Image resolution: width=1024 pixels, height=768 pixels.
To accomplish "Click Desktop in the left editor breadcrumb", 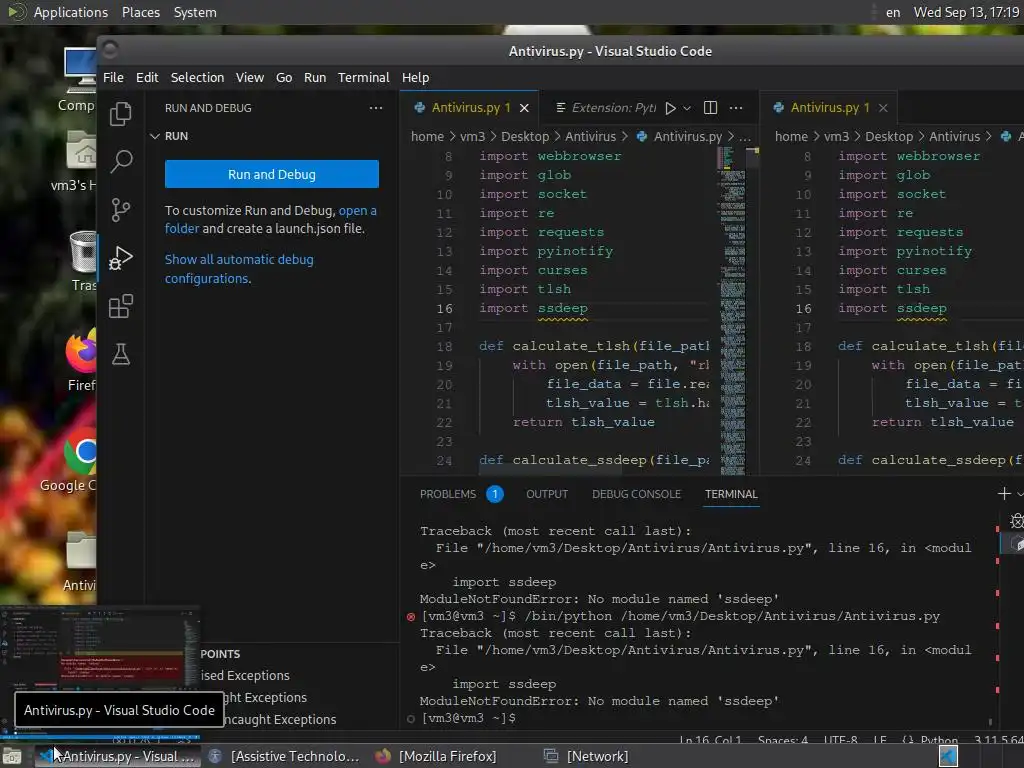I will tap(525, 136).
